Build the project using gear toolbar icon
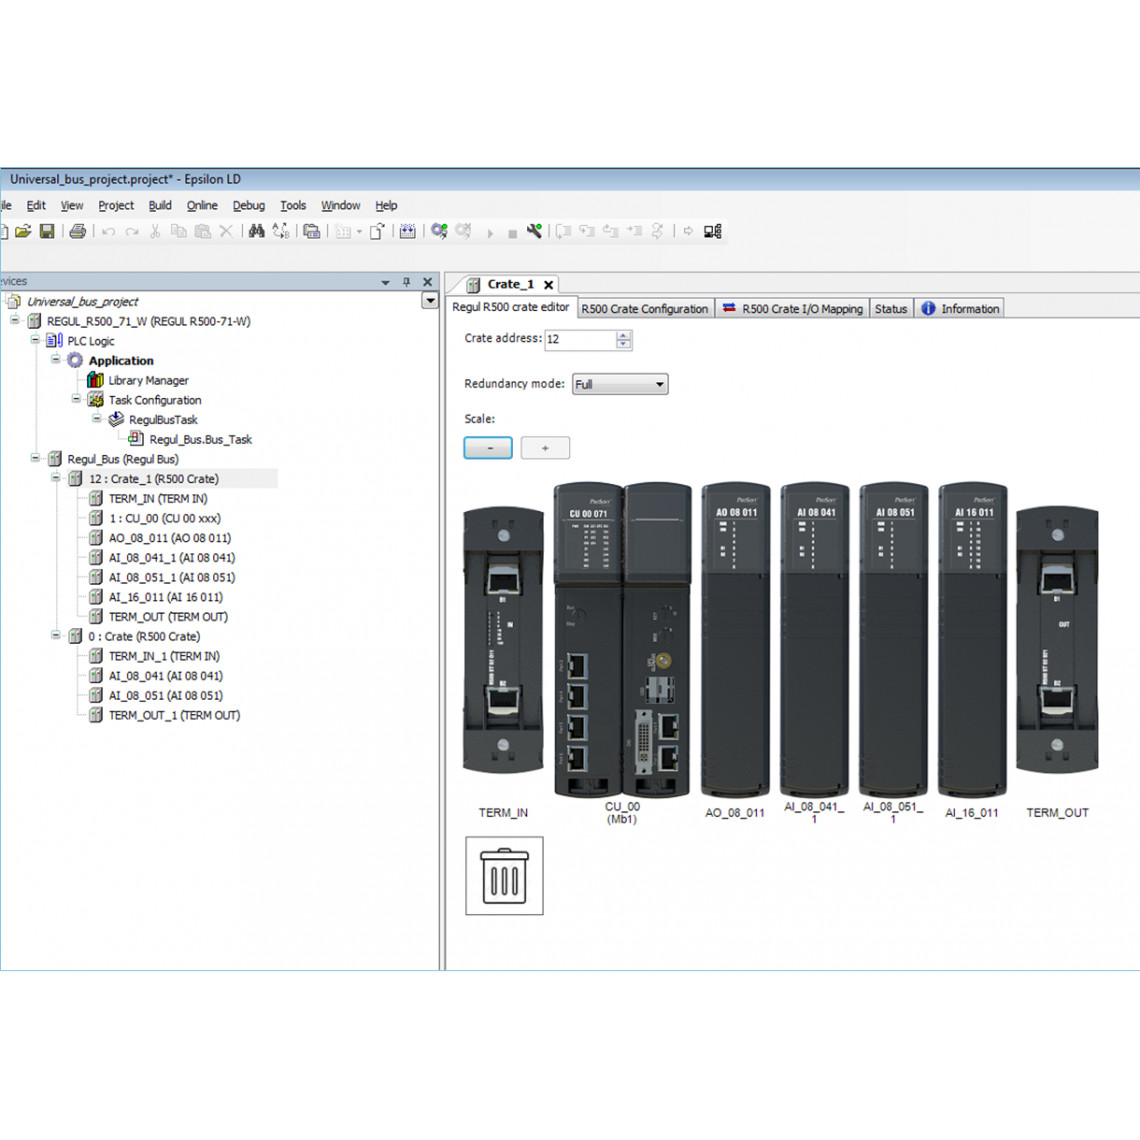Viewport: 1140px width, 1140px height. click(439, 231)
